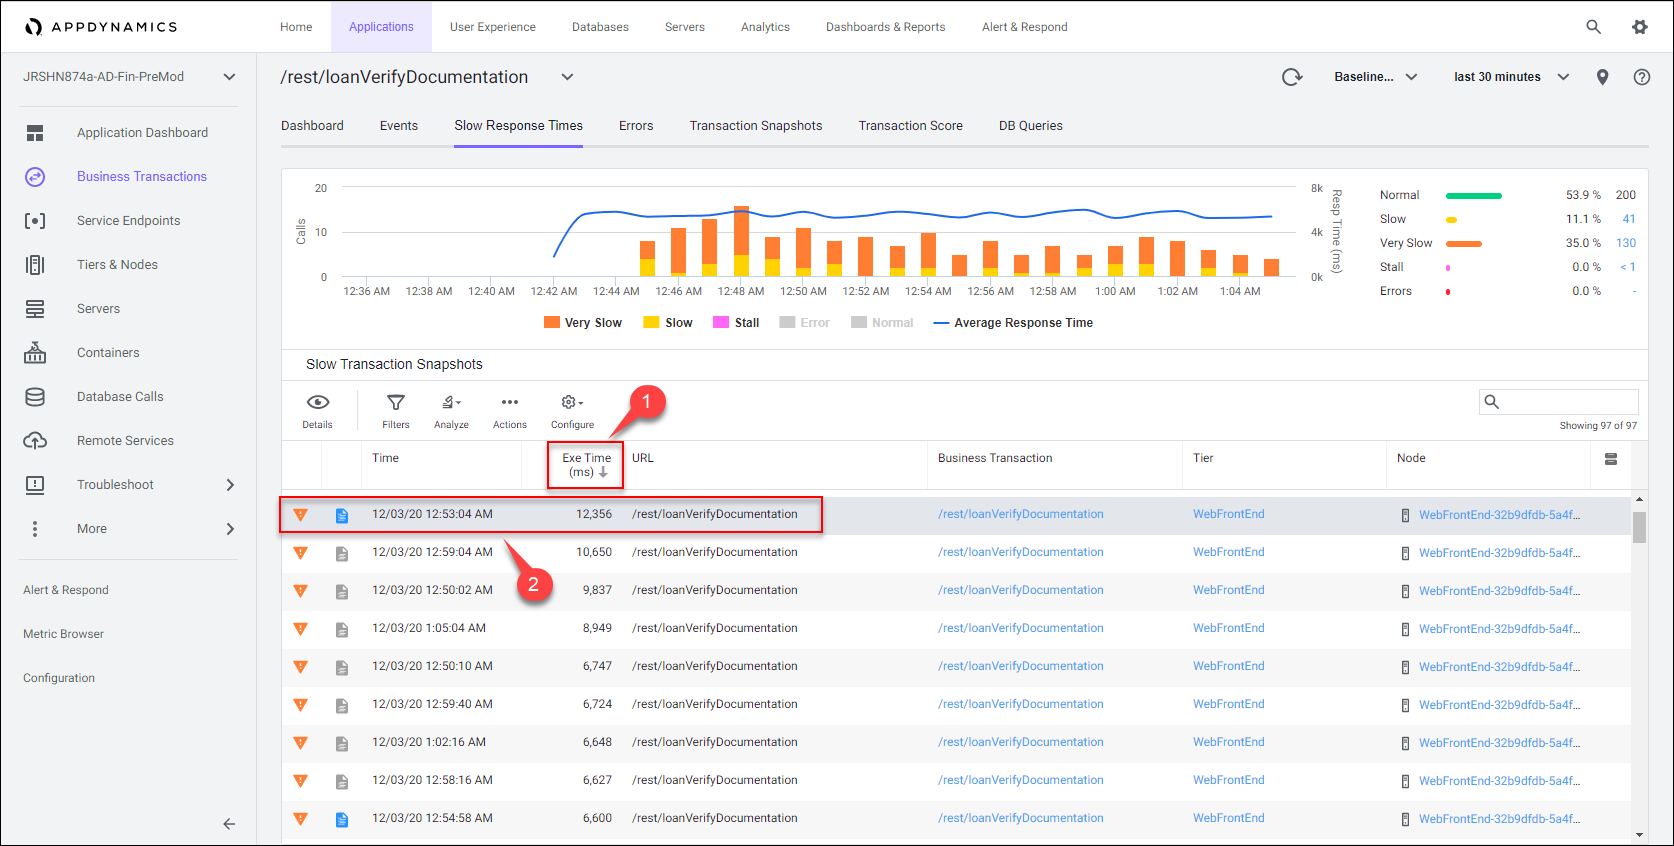
Task: Open WebFrontEnd tier link in first row
Action: coord(1228,514)
